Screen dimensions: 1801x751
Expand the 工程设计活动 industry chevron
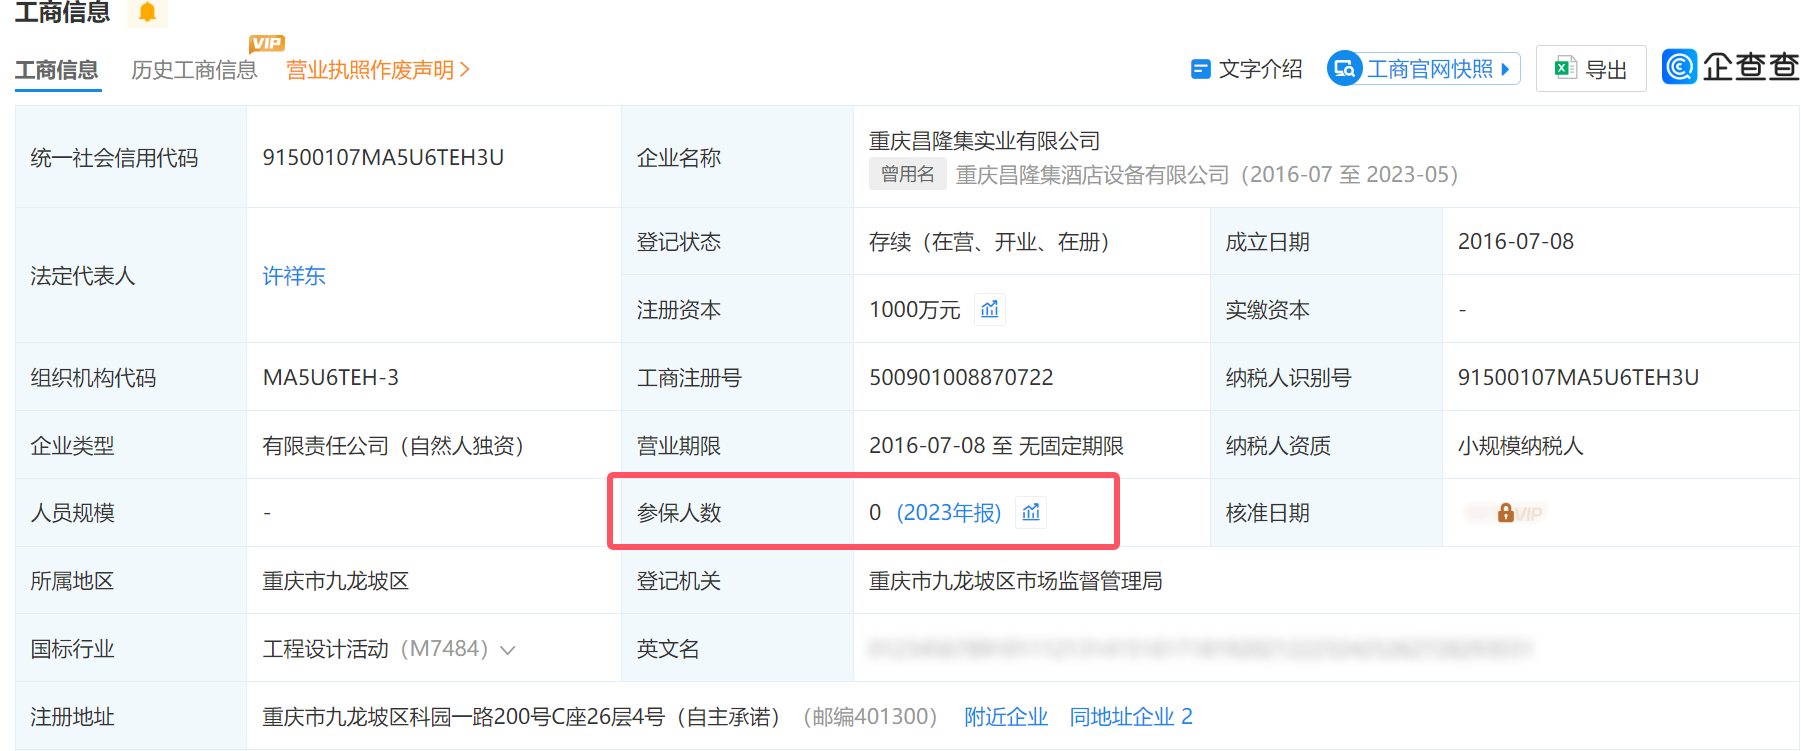click(x=508, y=650)
